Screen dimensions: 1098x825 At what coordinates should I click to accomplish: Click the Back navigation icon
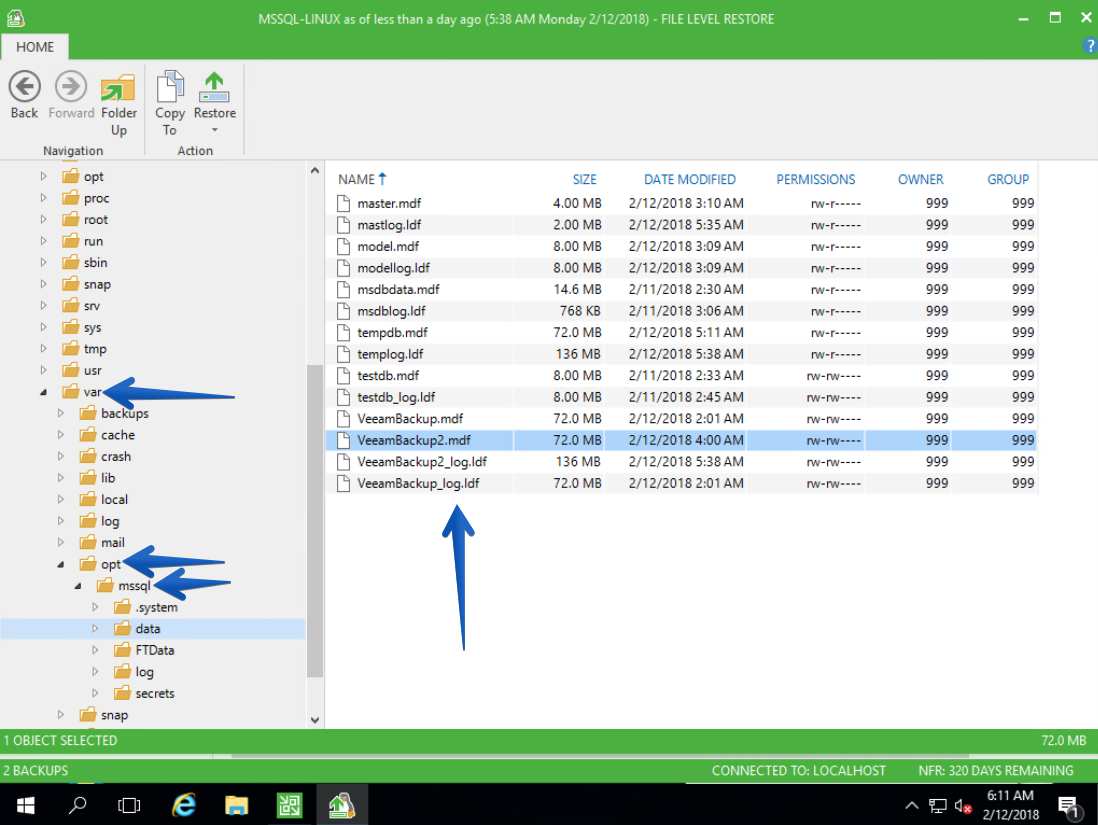coord(25,88)
